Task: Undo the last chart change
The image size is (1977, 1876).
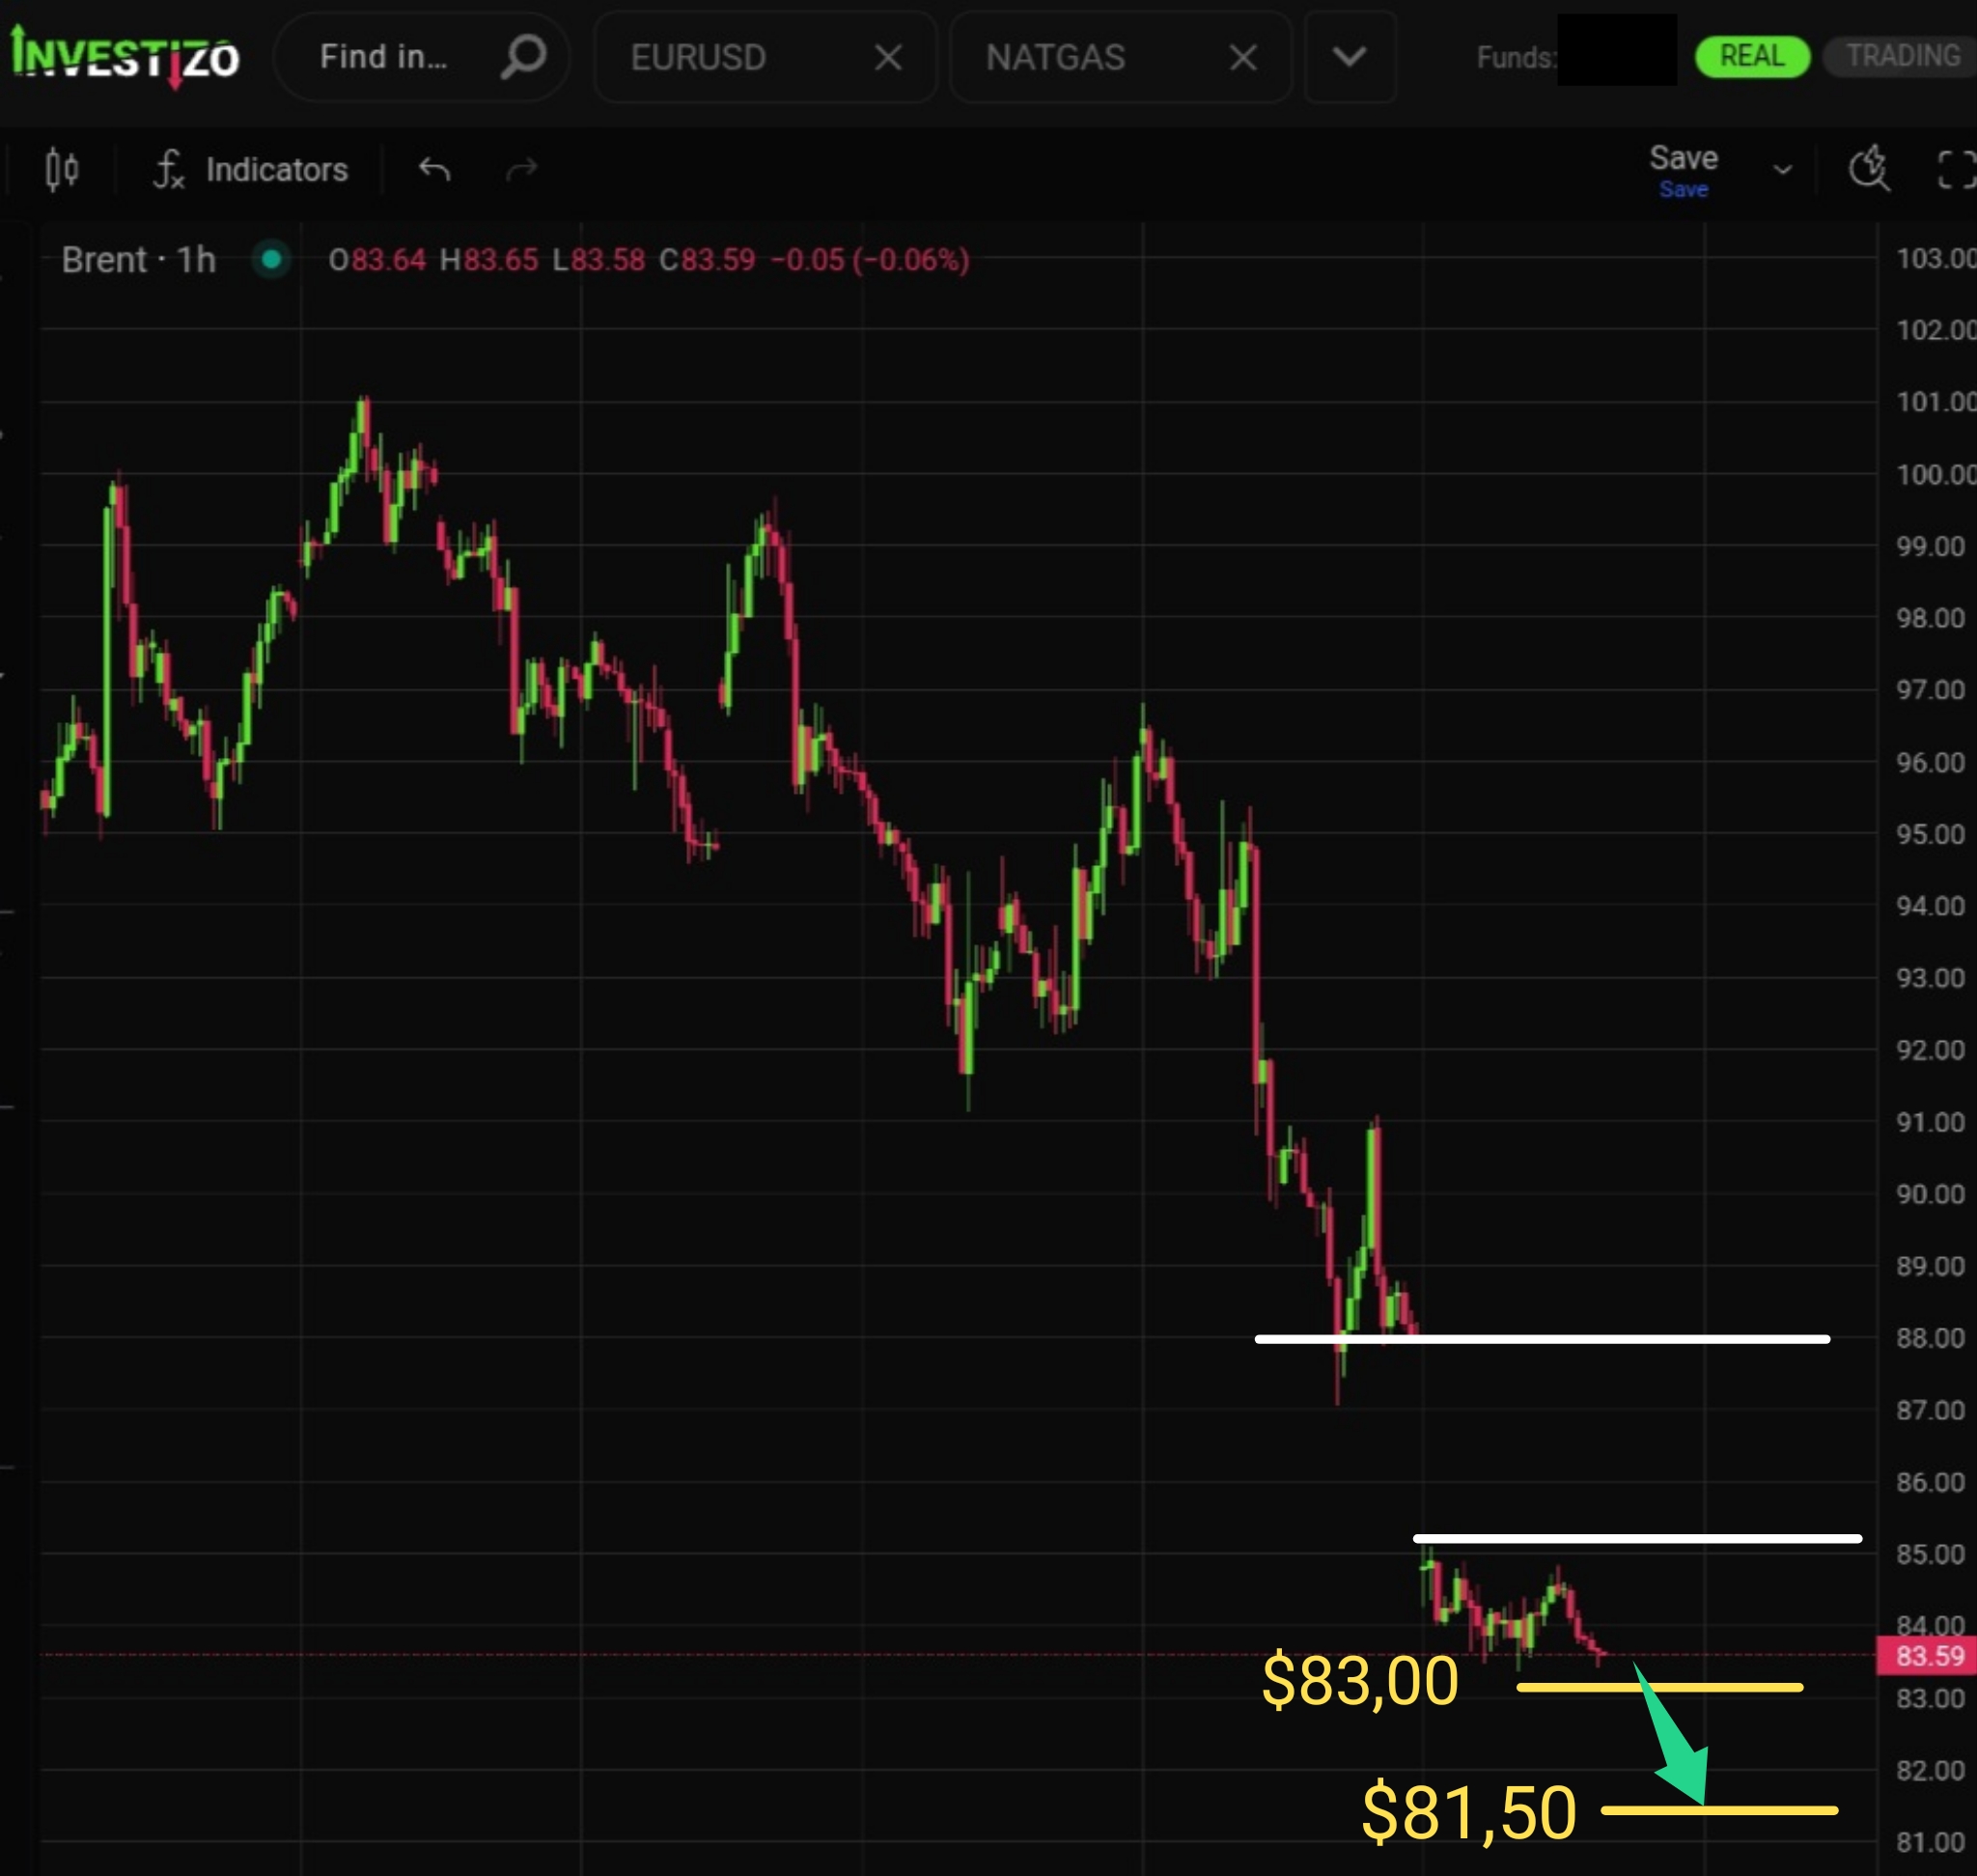Action: (434, 170)
